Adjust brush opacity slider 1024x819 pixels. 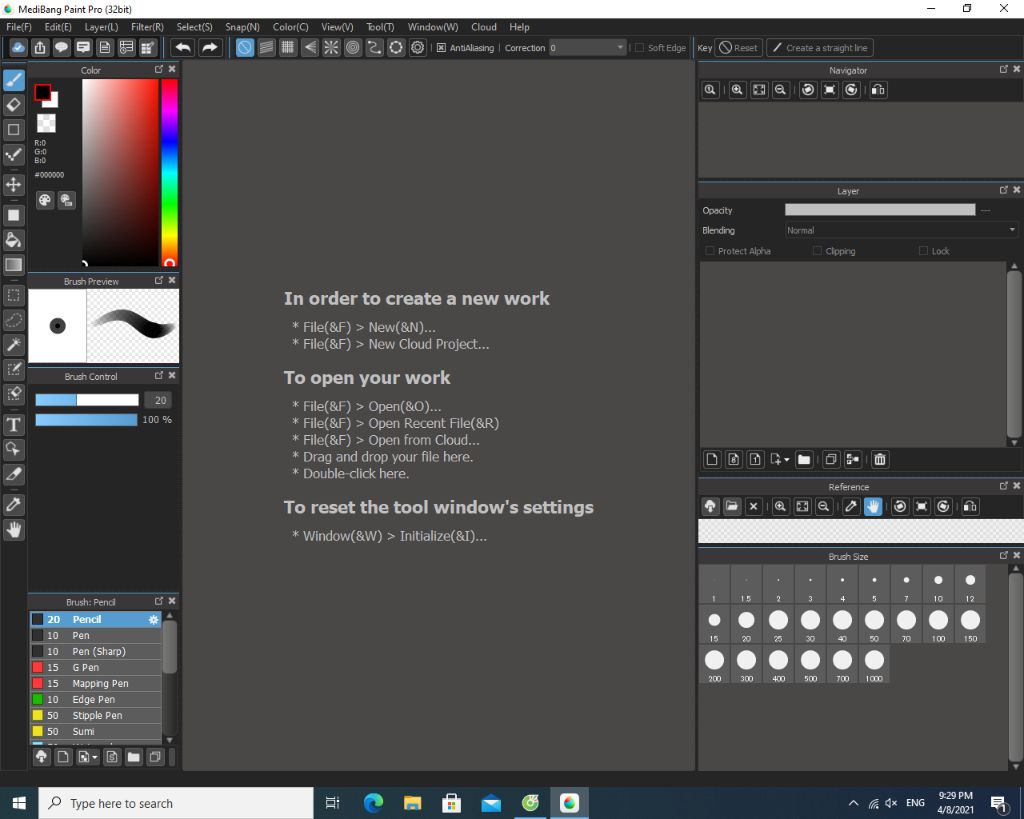point(86,419)
